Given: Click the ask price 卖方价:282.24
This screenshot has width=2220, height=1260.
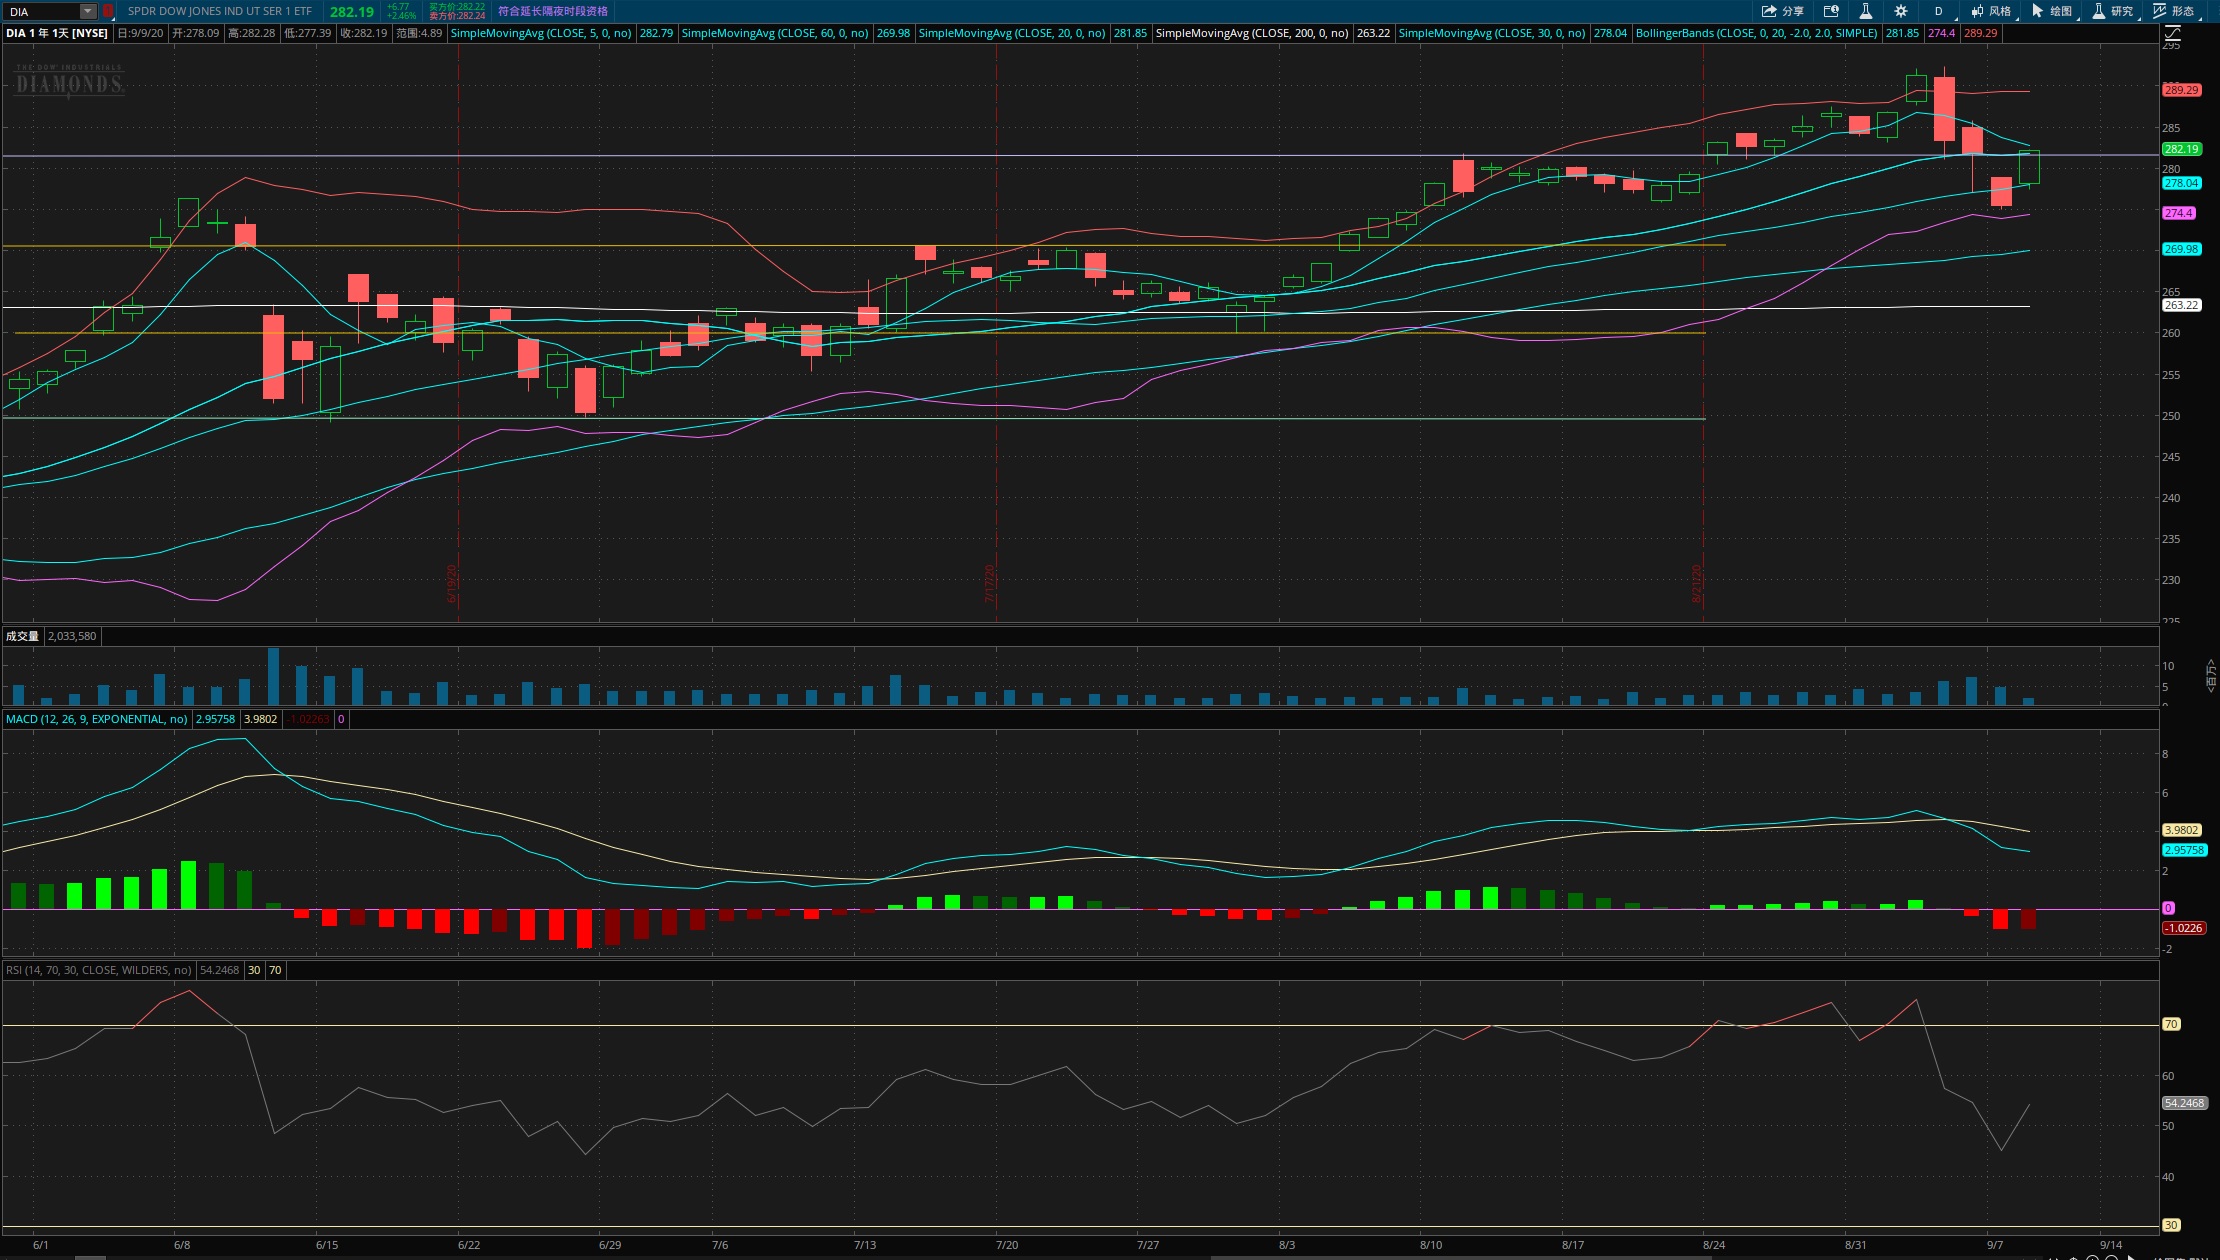Looking at the screenshot, I should pos(457,16).
